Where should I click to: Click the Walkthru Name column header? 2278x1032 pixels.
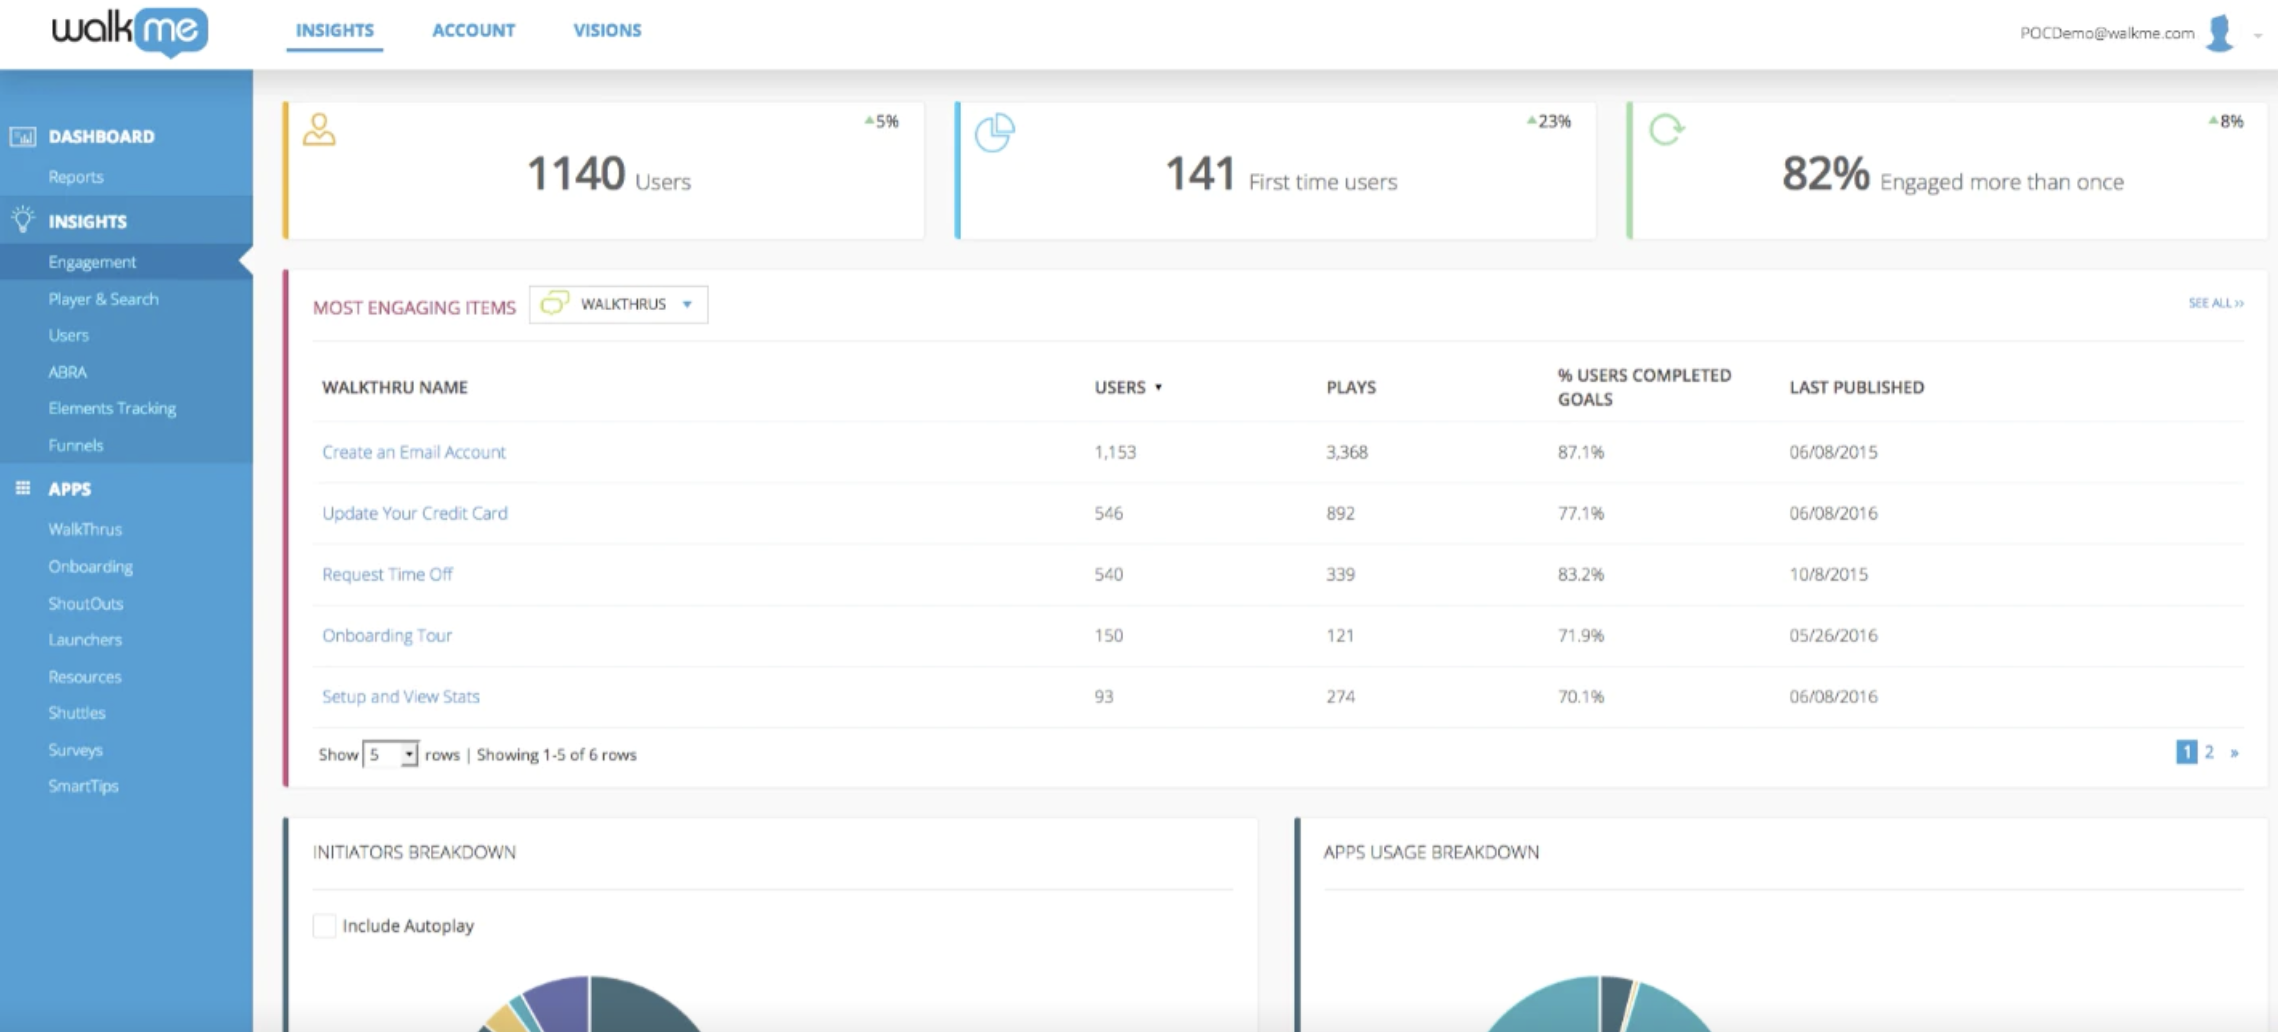[x=395, y=387]
